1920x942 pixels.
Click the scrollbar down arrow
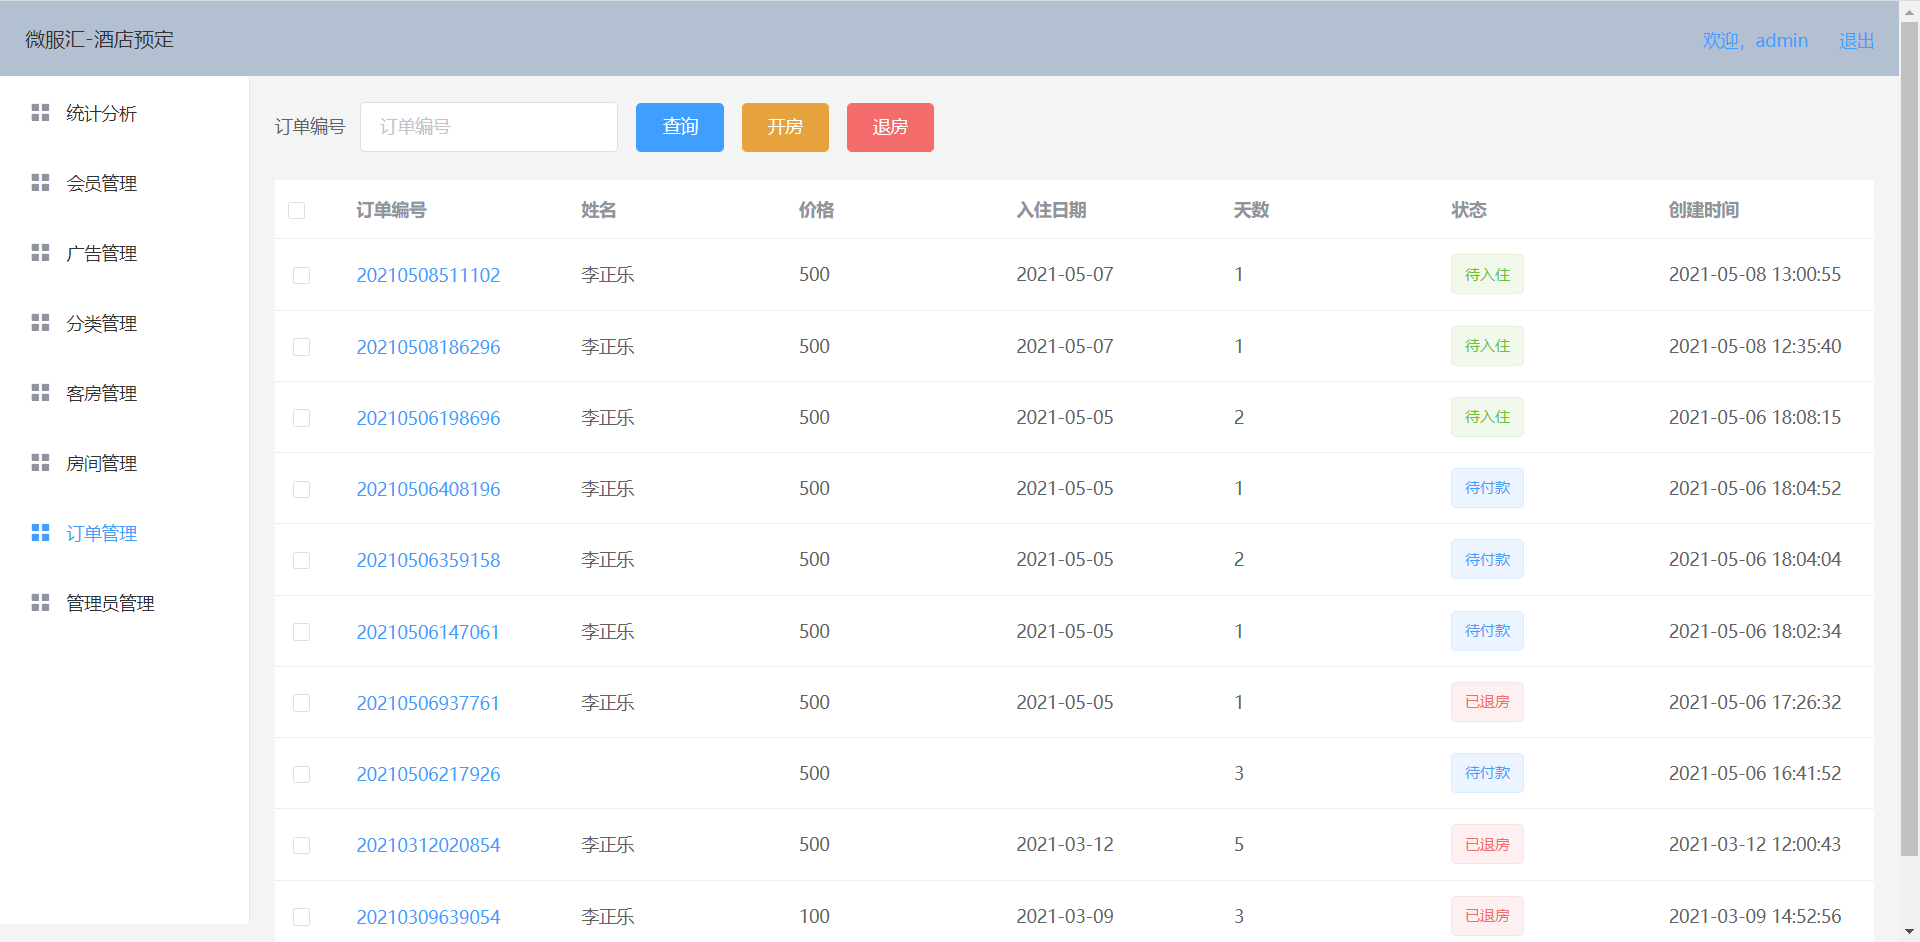[x=1909, y=932]
